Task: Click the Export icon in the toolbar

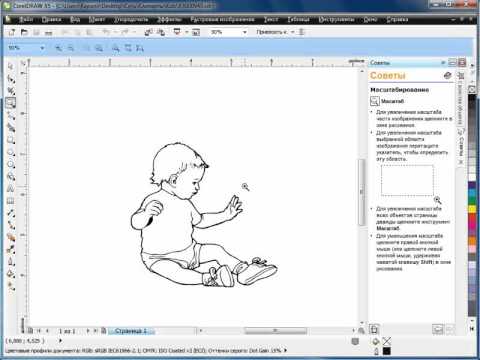Action: pos(161,32)
